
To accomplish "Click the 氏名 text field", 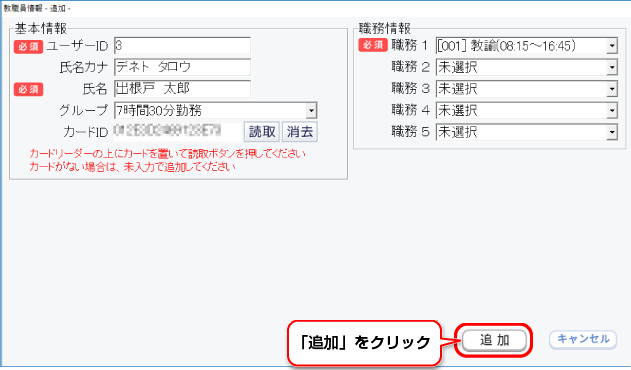I will pyautogui.click(x=182, y=88).
